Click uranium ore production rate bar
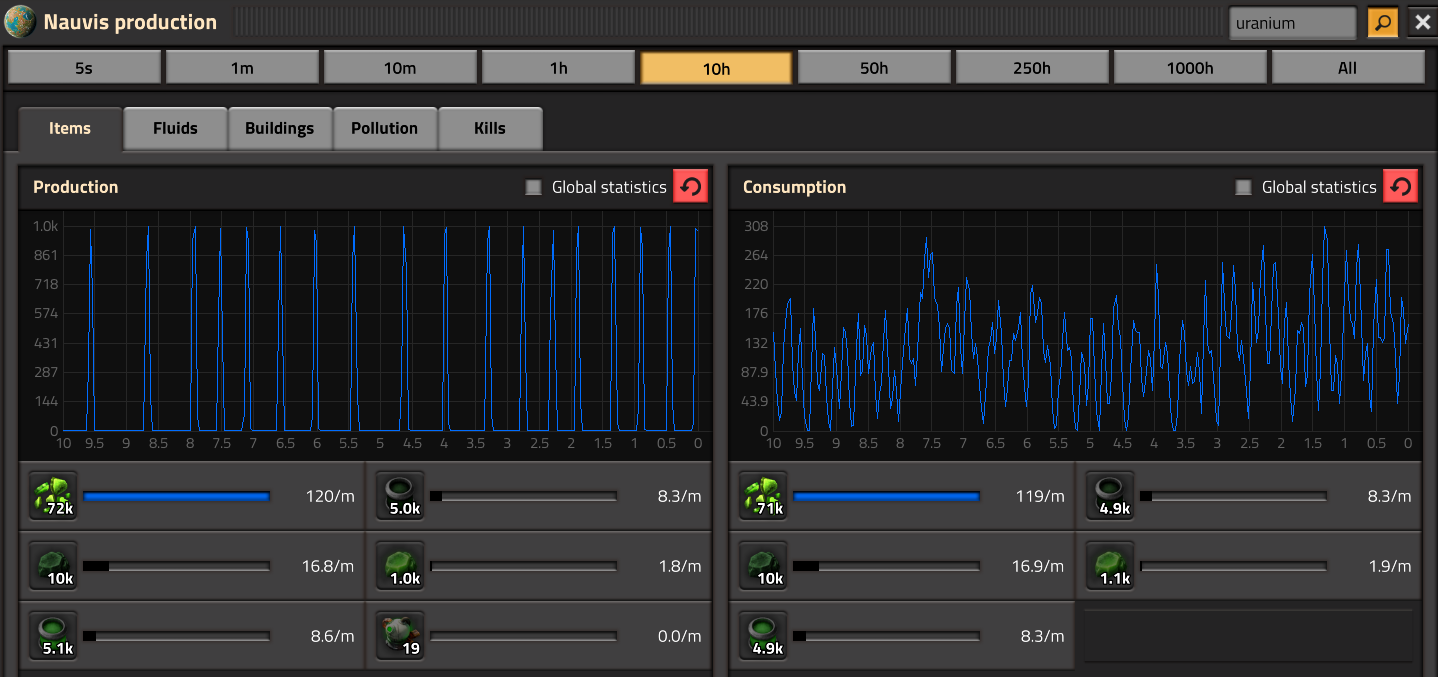Image resolution: width=1438 pixels, height=677 pixels. click(x=177, y=496)
